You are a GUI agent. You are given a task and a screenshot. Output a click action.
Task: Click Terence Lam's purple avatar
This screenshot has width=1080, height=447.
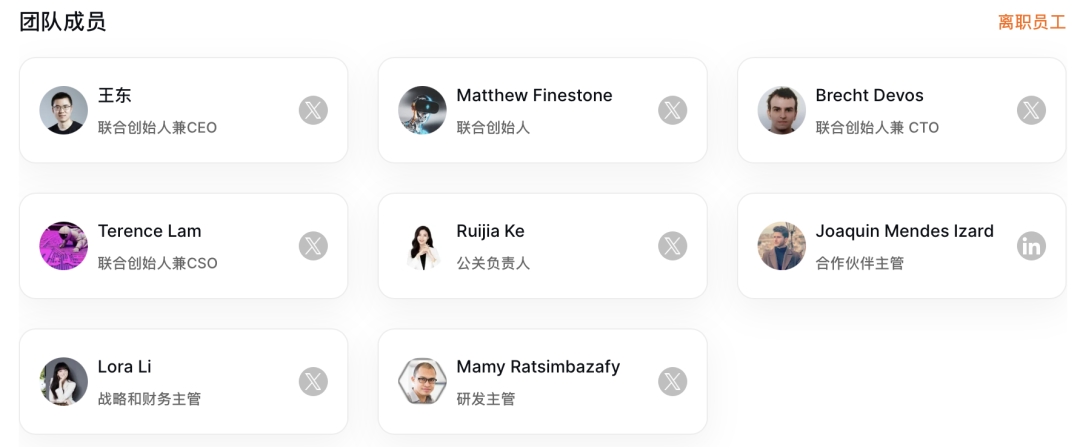coord(64,246)
